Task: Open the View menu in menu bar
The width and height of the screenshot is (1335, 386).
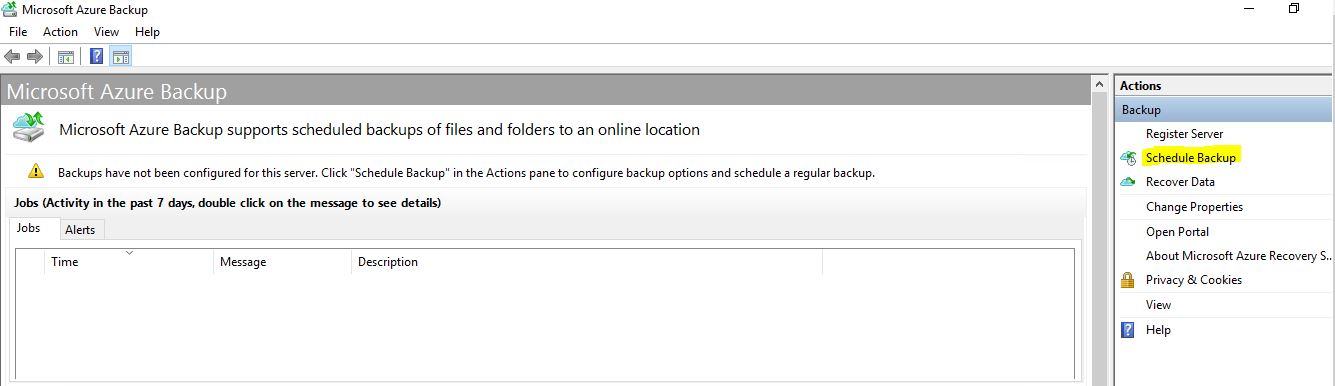Action: point(106,32)
